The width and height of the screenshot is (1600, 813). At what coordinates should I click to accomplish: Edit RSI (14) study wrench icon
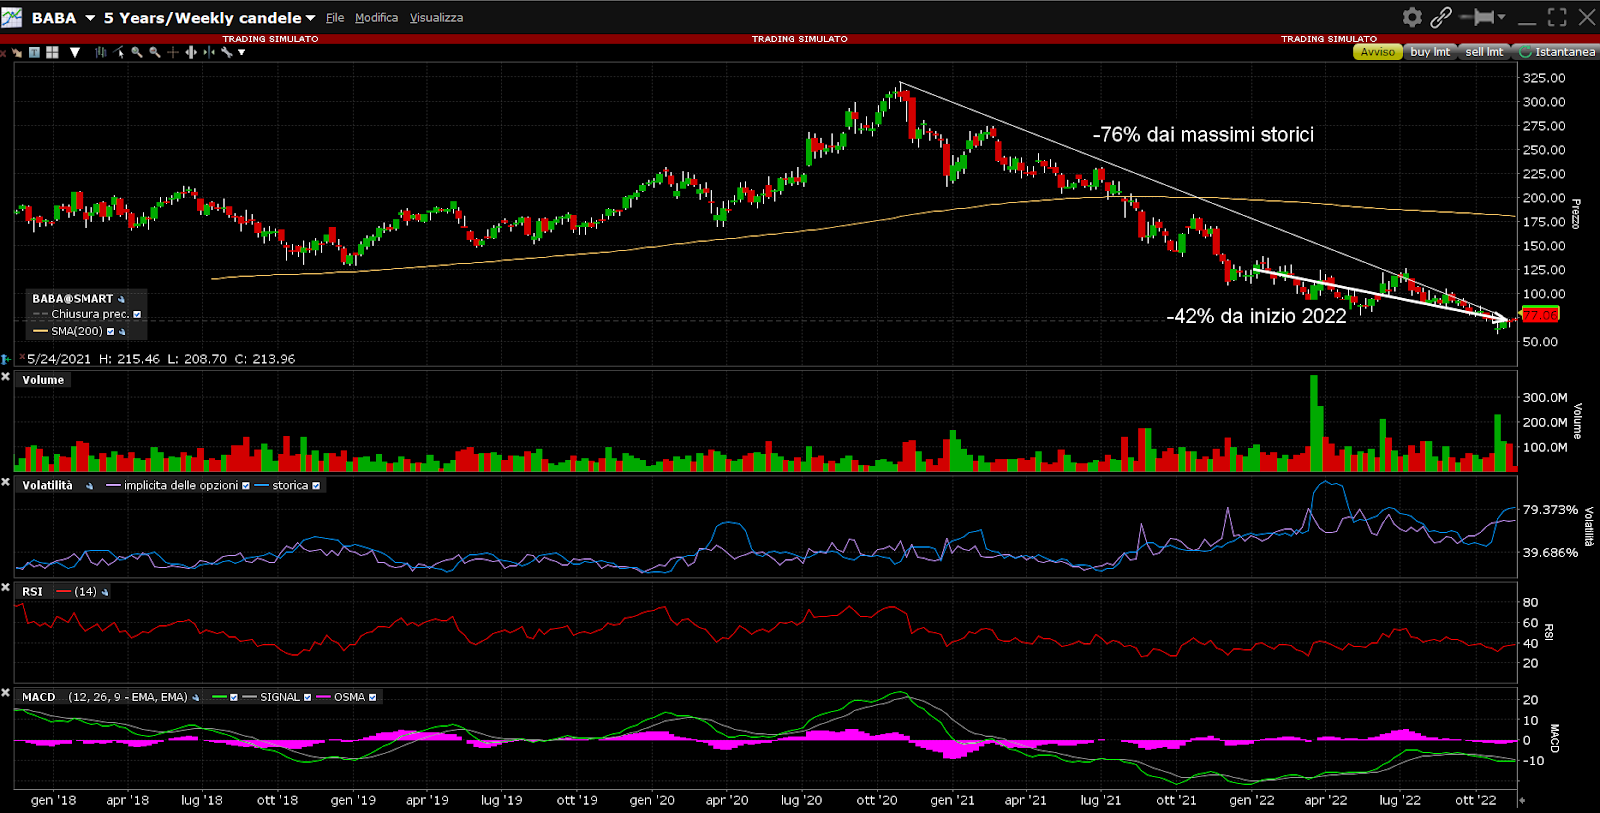(x=105, y=592)
